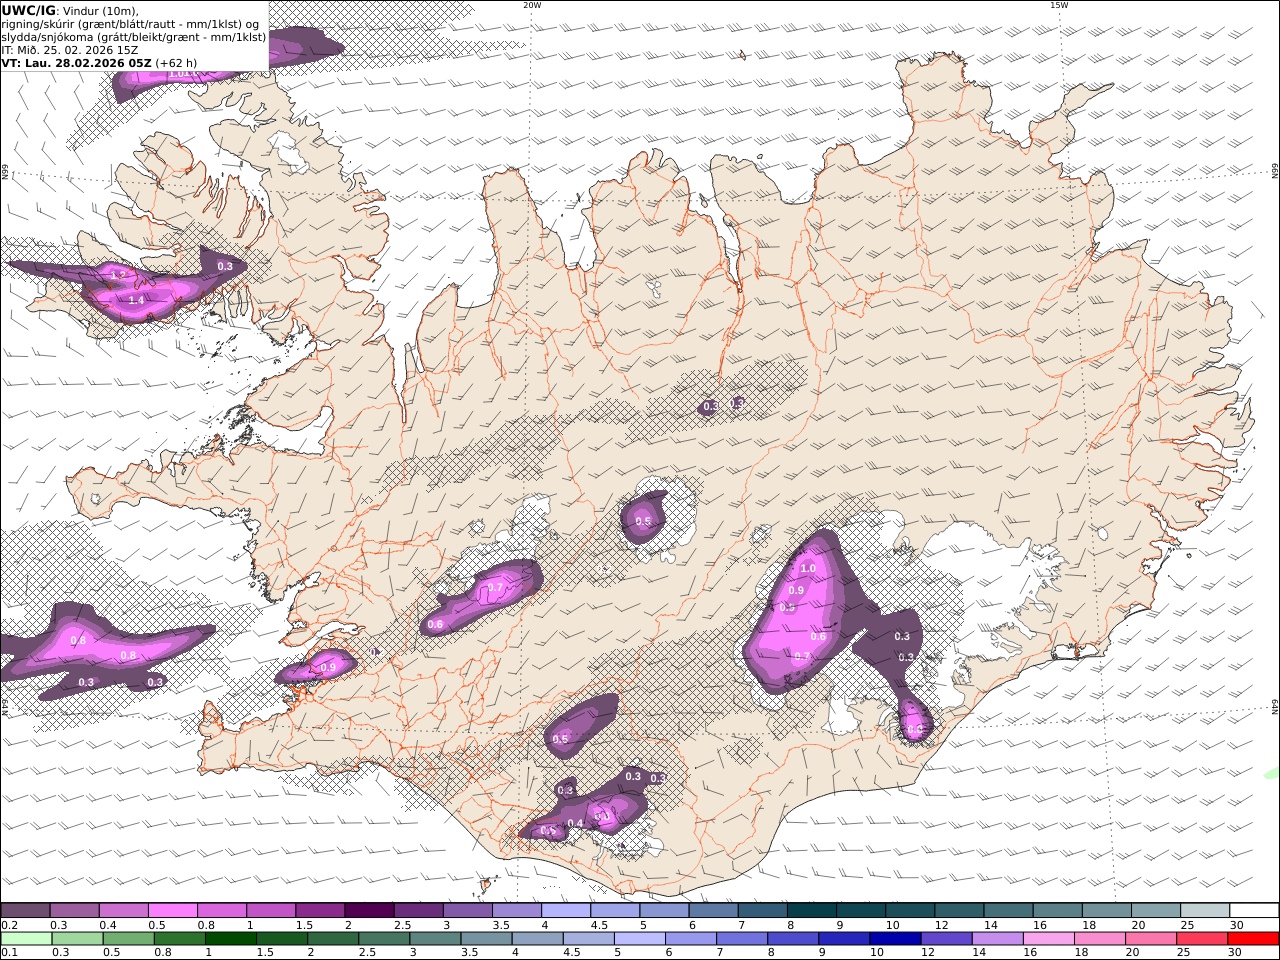Click the UWC/IG title in the header box
1280x960 pixels.
(28, 10)
